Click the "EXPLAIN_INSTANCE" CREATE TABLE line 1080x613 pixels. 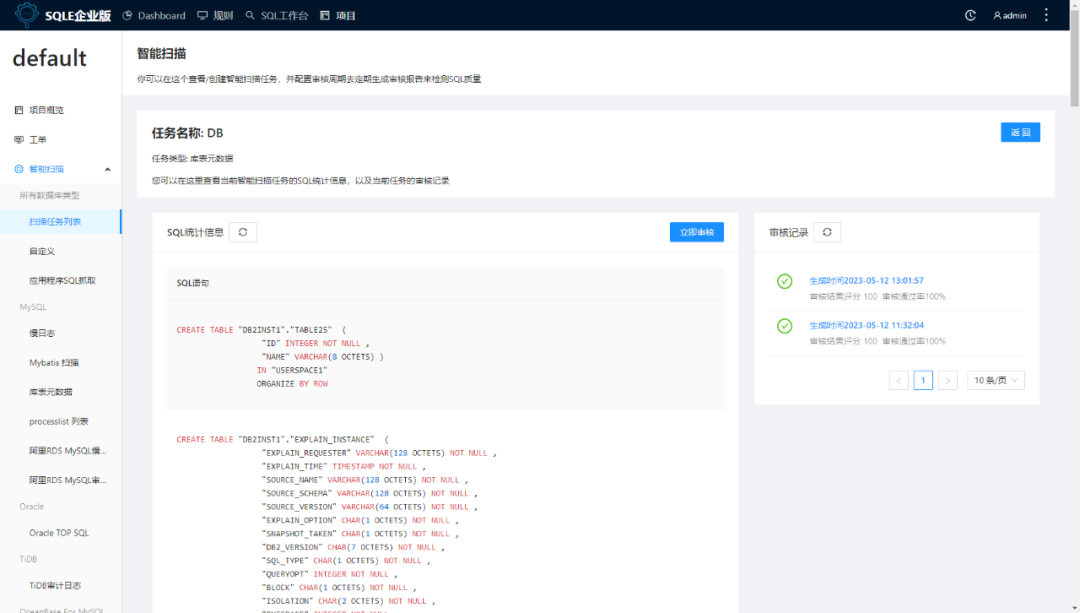282,439
